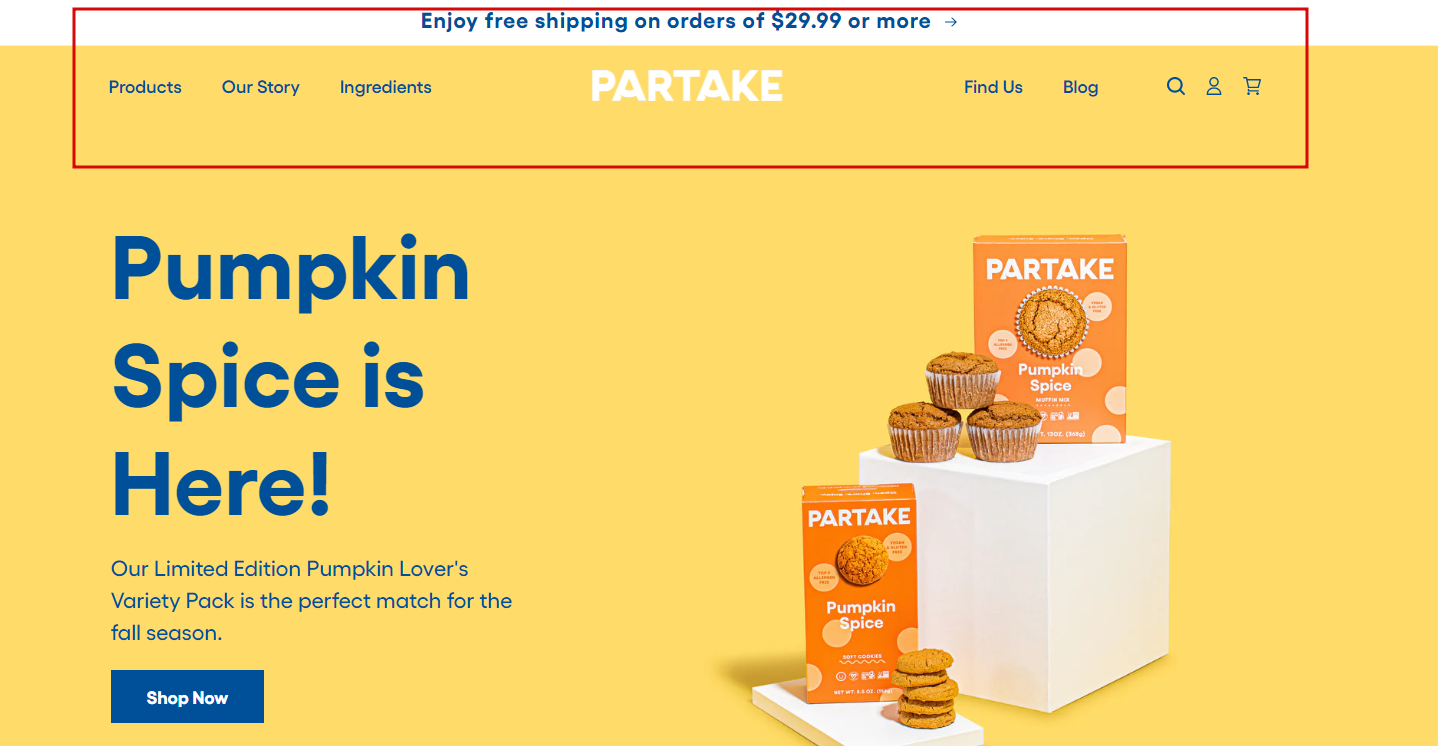
Task: Click the free shipping announcement text
Action: [x=676, y=21]
